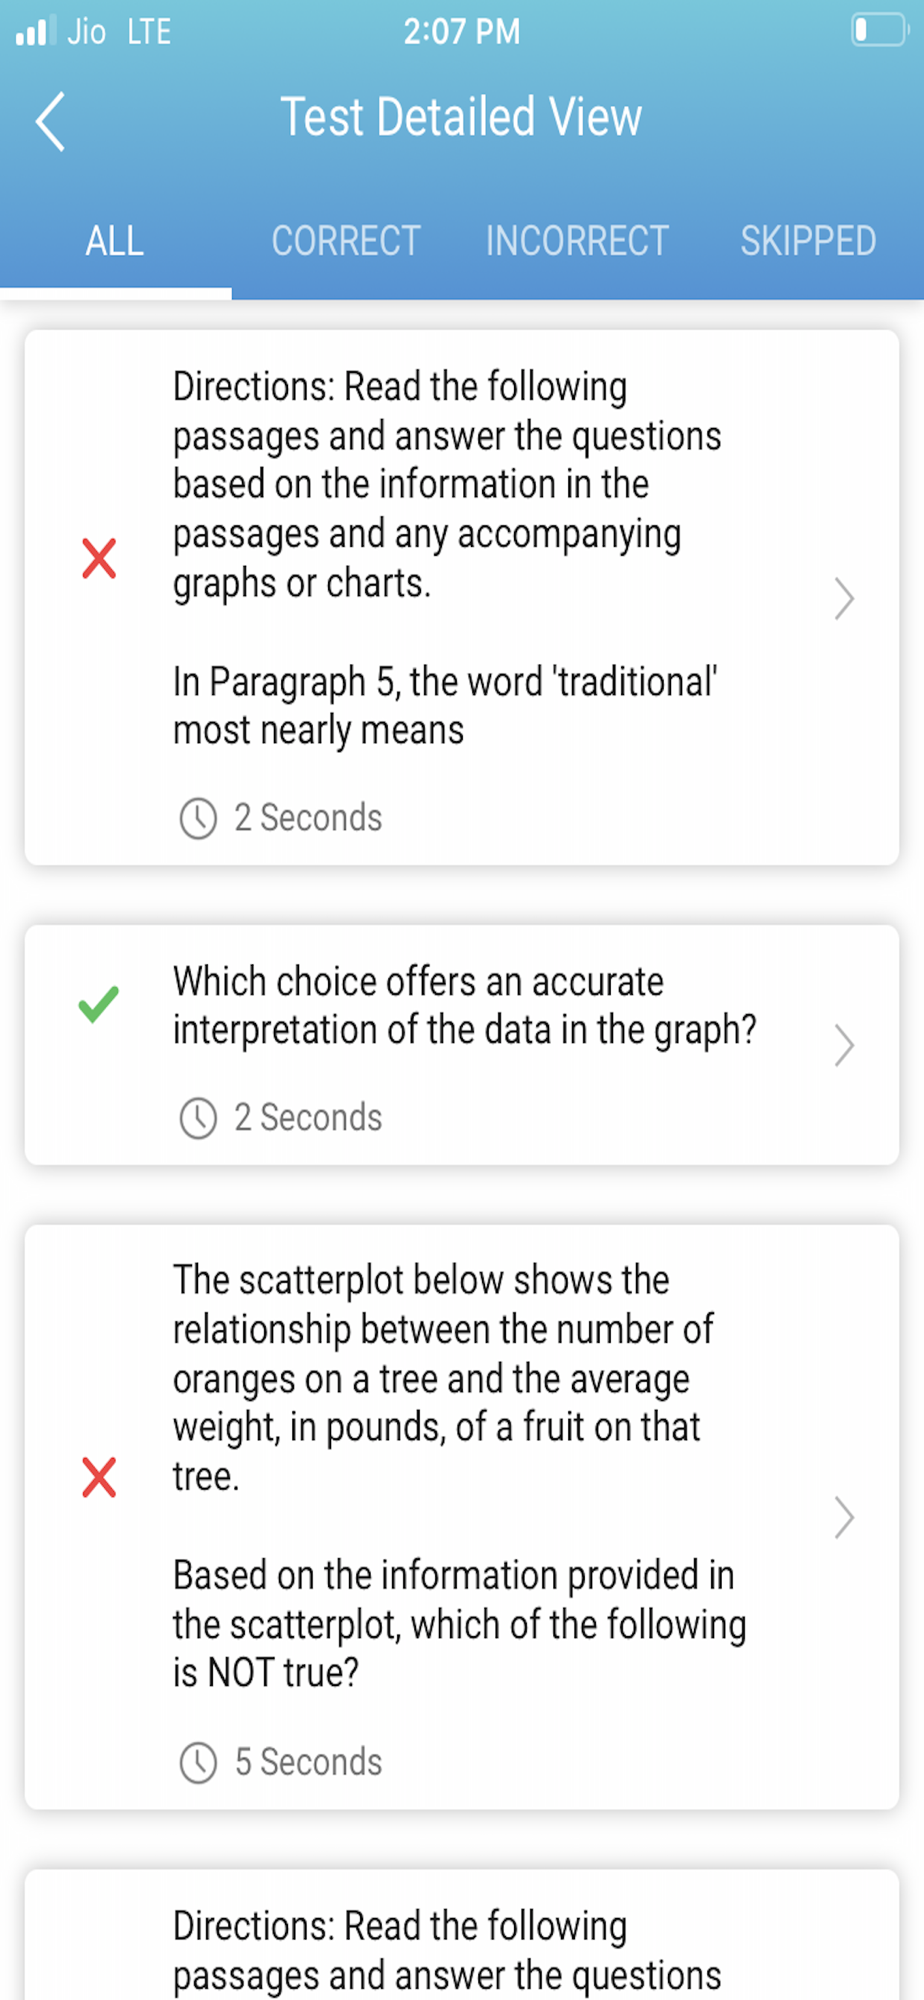This screenshot has width=924, height=2000.
Task: Click the green checkmark on the graph question
Action: (99, 1004)
